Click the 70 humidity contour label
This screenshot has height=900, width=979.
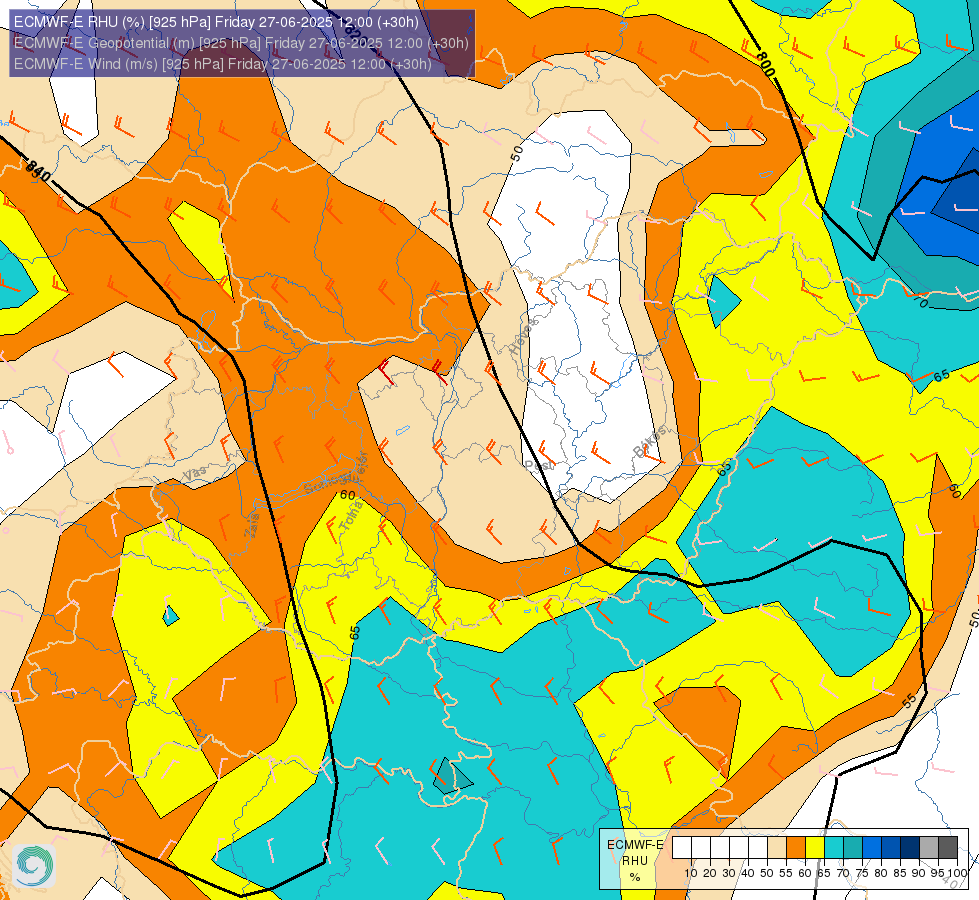coord(920,301)
